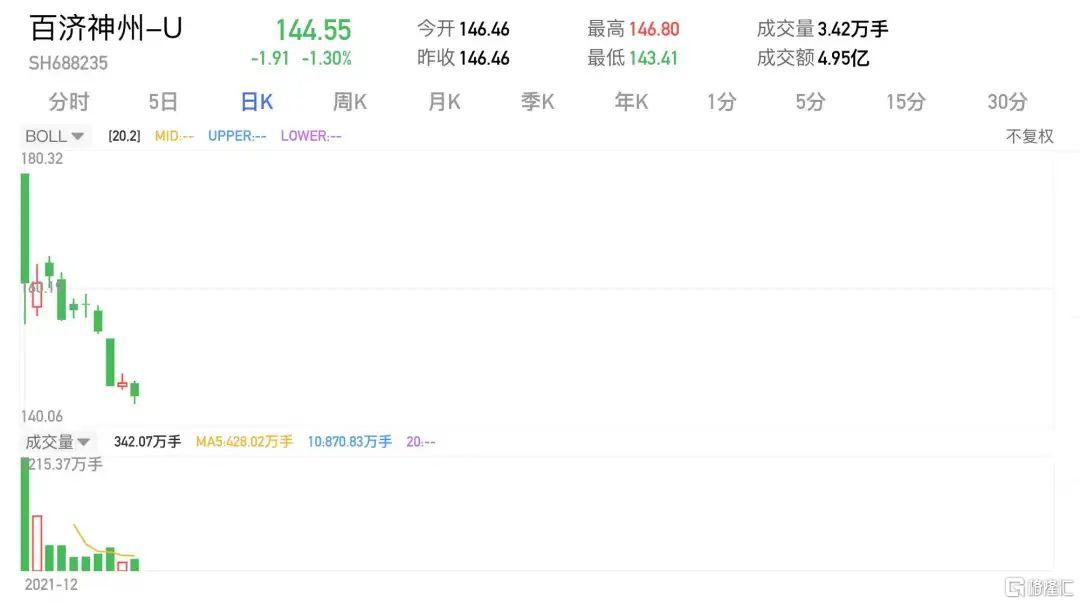Click the MA5:428.02万手 label
Screen dimensions: 1080x604
[244, 441]
